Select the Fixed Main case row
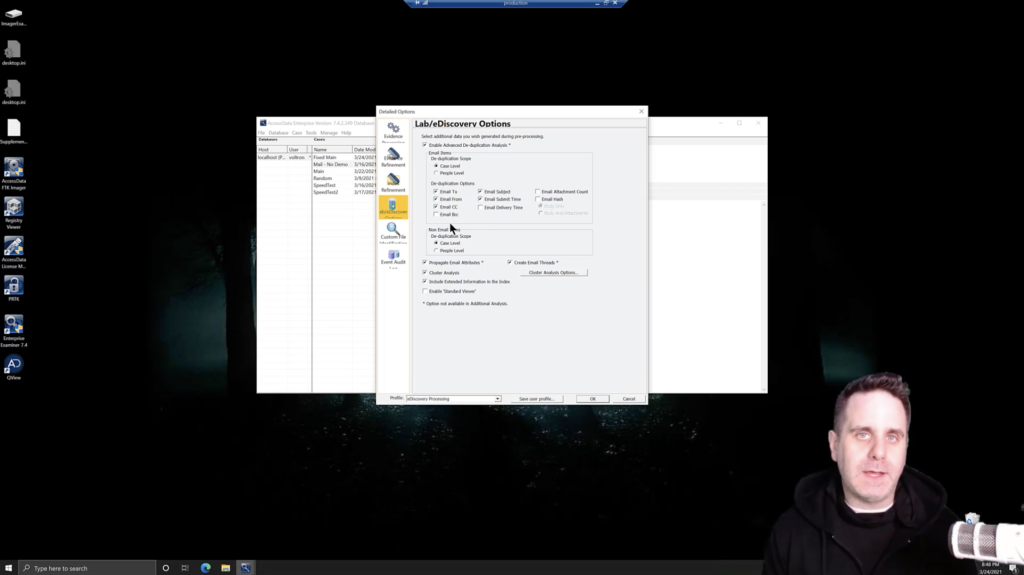The height and width of the screenshot is (575, 1024). tap(344, 157)
